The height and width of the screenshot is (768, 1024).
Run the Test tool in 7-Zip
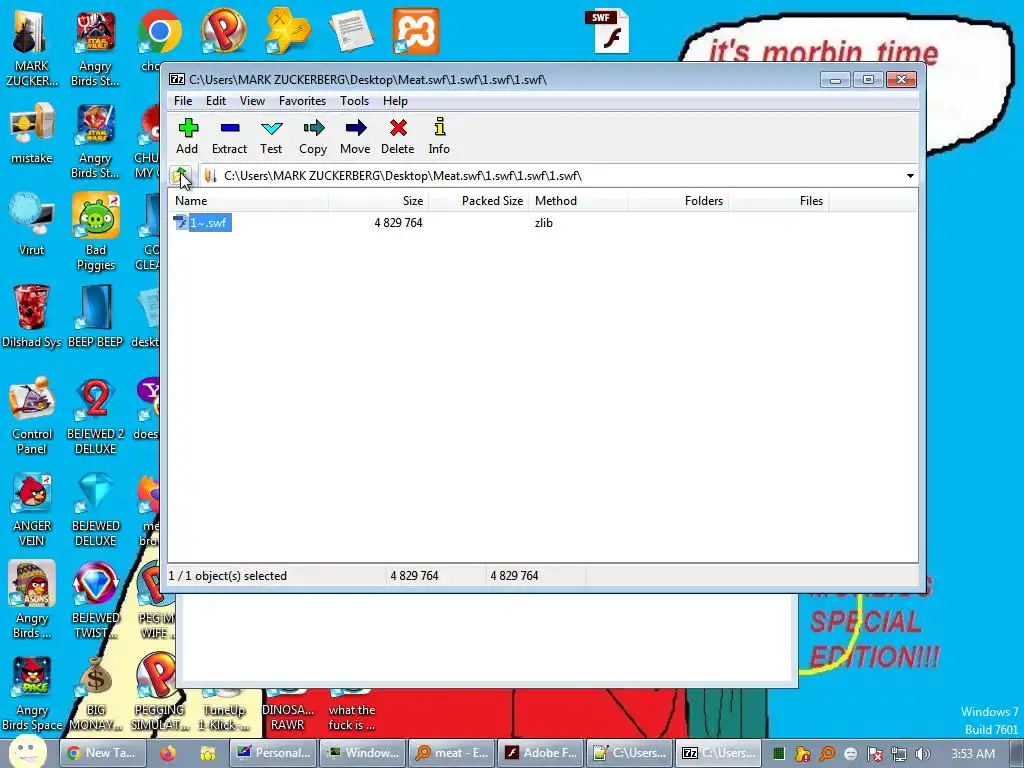click(271, 136)
